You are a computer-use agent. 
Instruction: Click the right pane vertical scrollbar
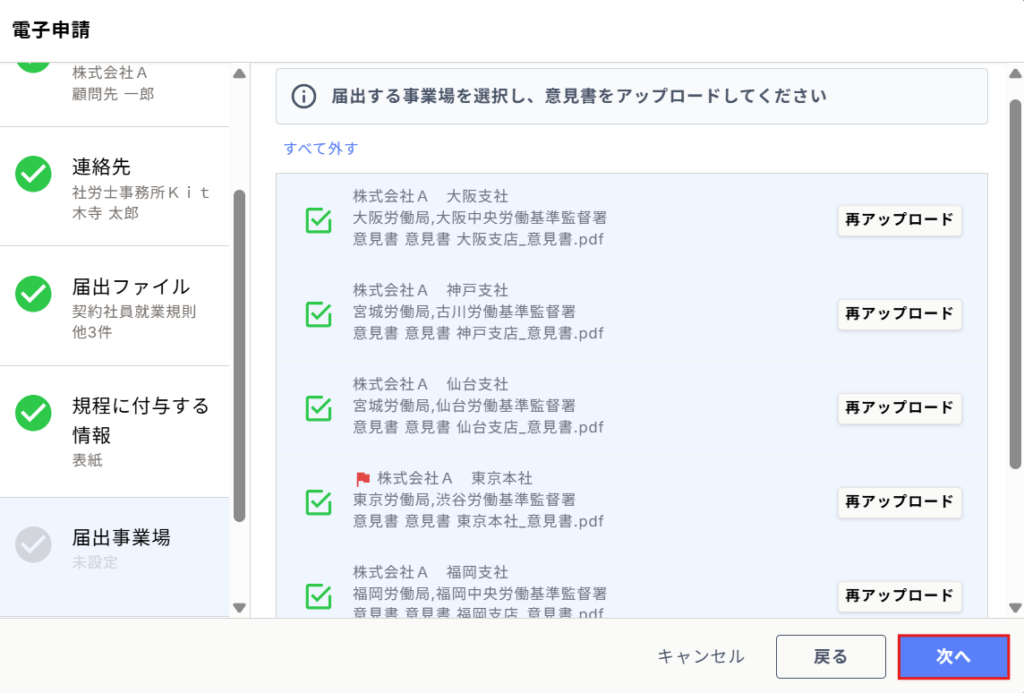[x=1015, y=284]
